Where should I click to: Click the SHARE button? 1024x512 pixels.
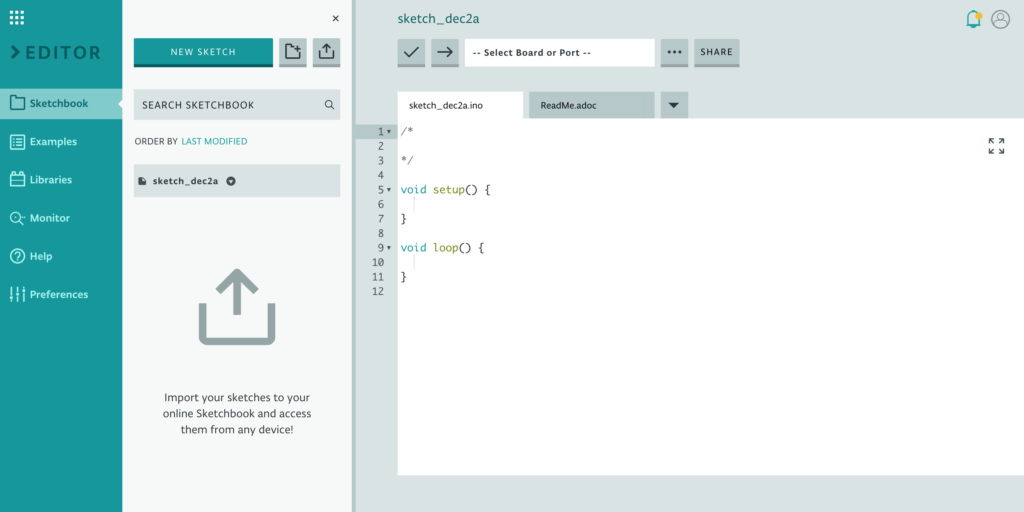click(x=716, y=52)
